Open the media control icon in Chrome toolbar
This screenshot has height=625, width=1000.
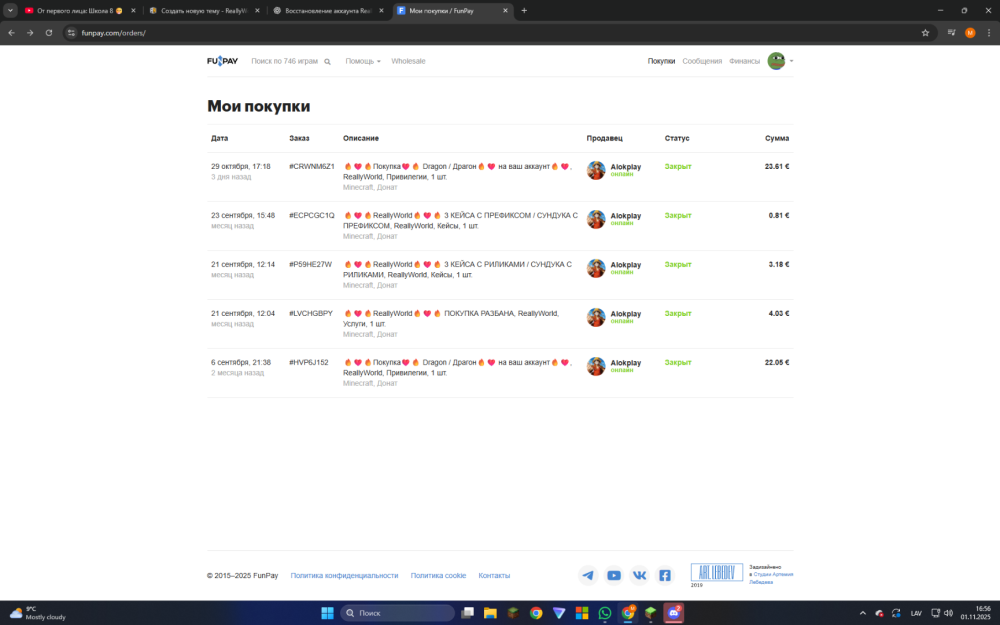click(x=952, y=33)
